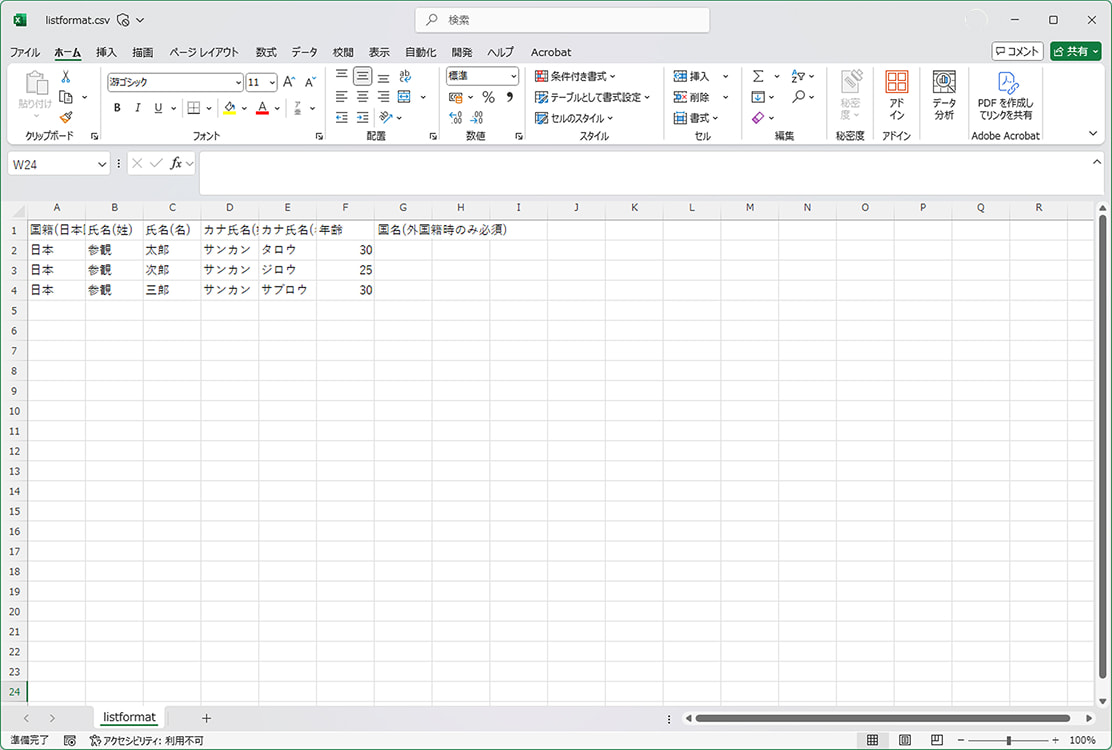
Task: Open the AutoSum tool in the editing group
Action: pyautogui.click(x=759, y=75)
